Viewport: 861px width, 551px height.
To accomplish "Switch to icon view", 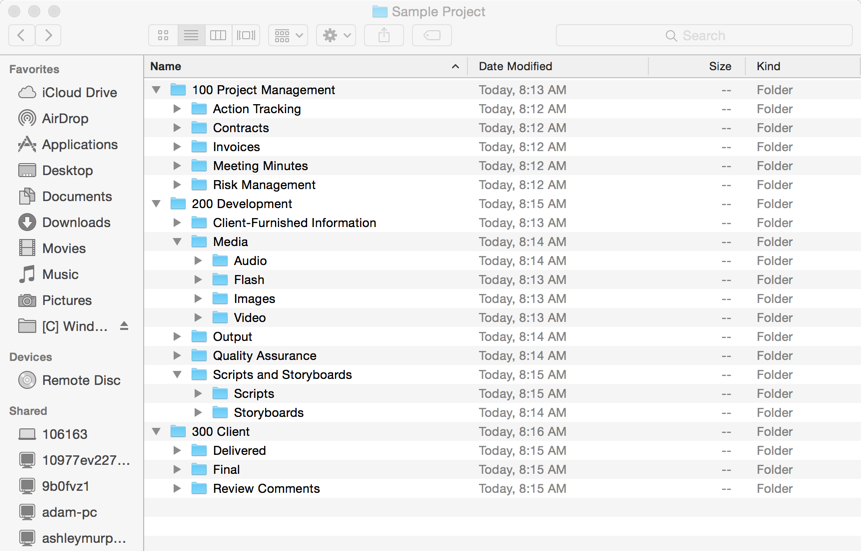I will pyautogui.click(x=163, y=35).
